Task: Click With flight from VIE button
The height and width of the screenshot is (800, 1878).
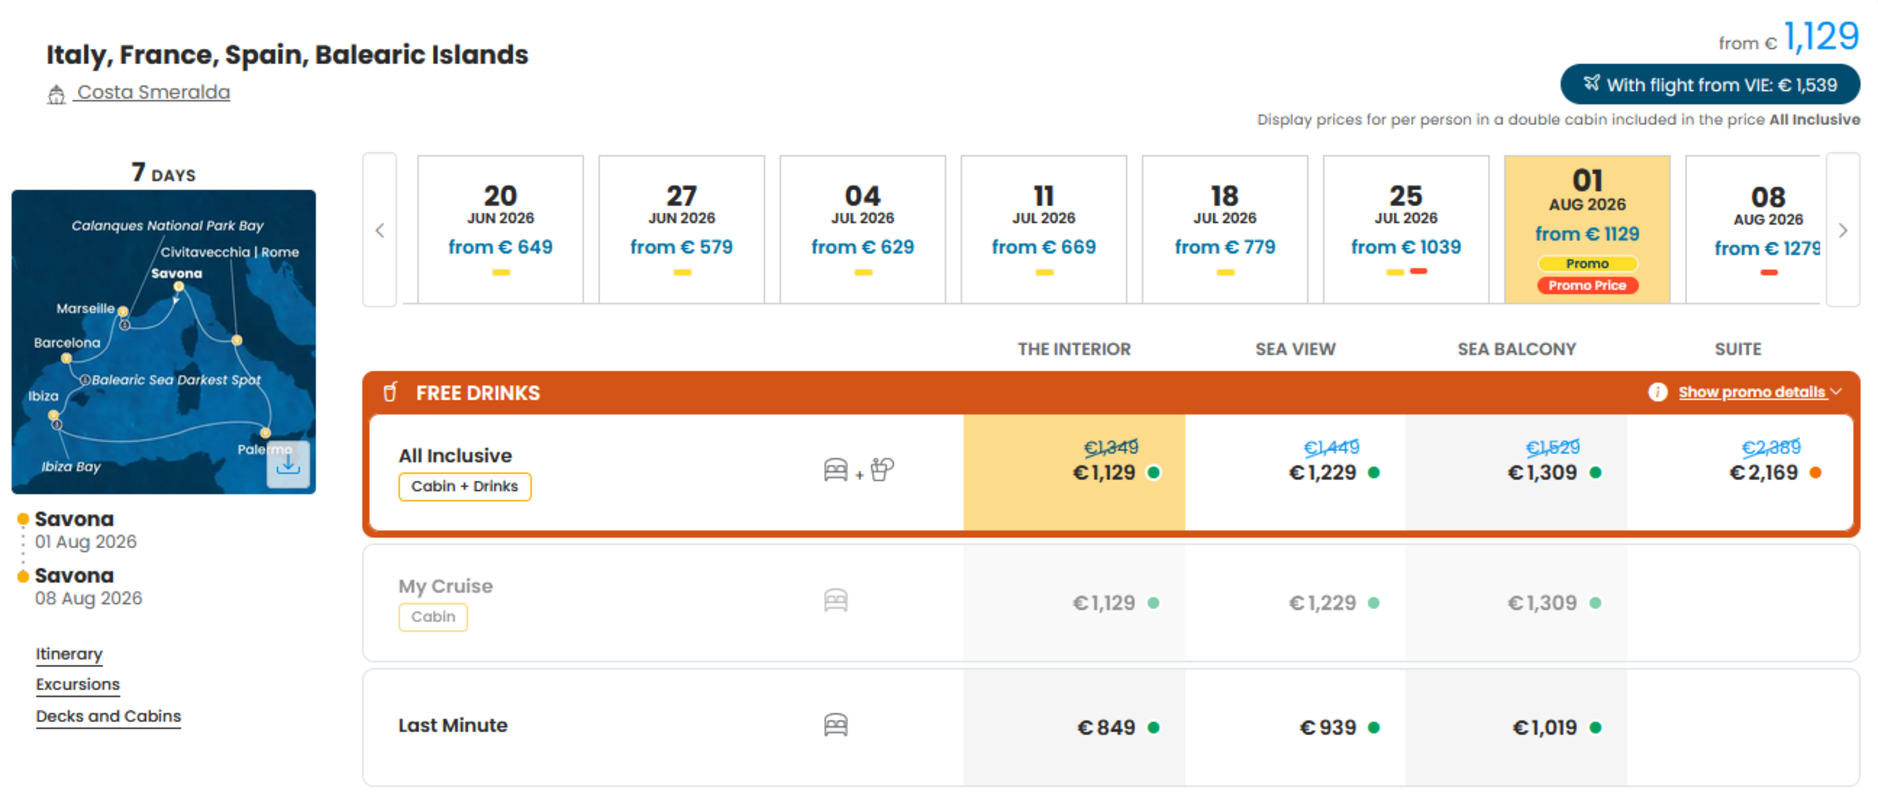Action: click(x=1710, y=84)
